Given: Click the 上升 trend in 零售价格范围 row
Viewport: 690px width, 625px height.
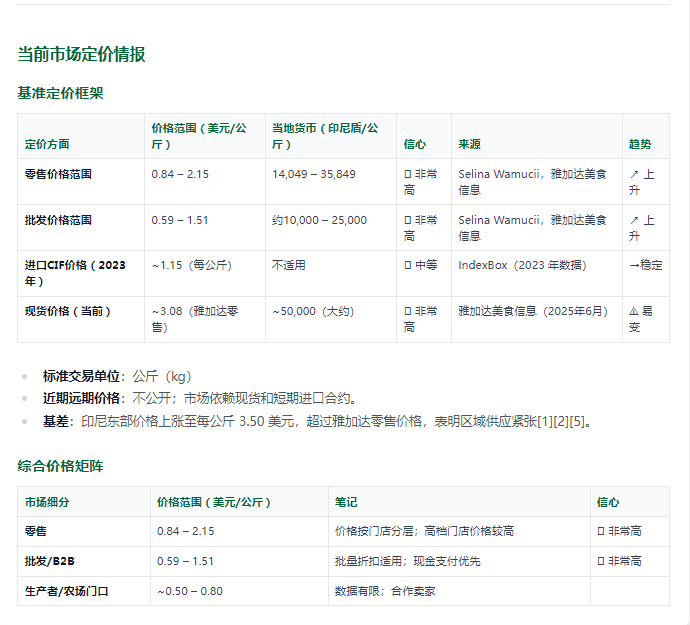Looking at the screenshot, I should pyautogui.click(x=642, y=182).
